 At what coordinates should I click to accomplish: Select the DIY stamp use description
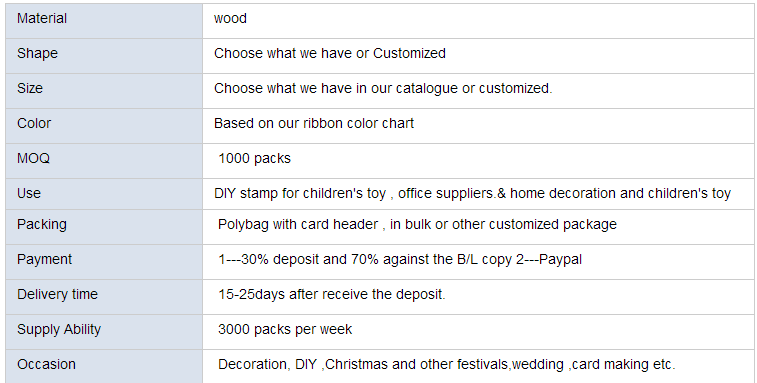(472, 194)
